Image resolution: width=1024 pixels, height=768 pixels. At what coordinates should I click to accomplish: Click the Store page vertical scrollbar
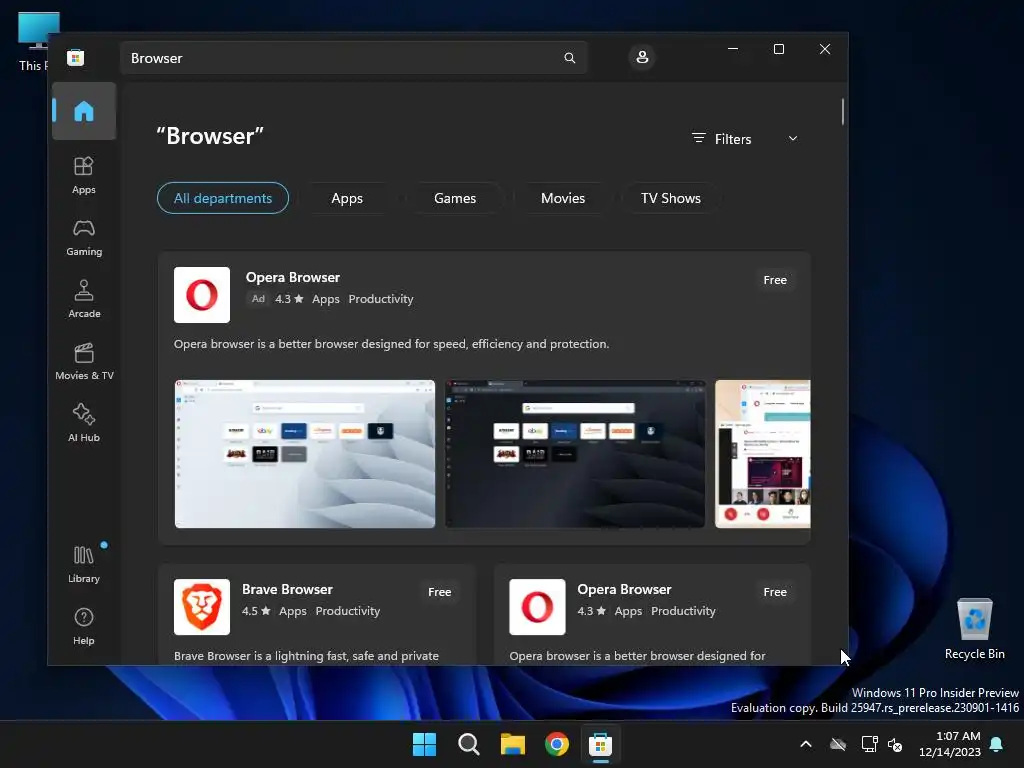point(842,111)
